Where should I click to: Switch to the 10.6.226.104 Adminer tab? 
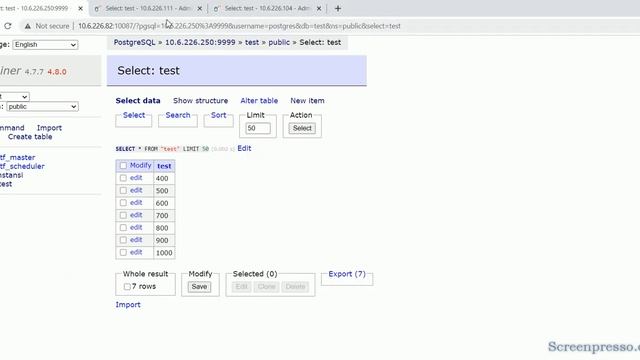(267, 8)
